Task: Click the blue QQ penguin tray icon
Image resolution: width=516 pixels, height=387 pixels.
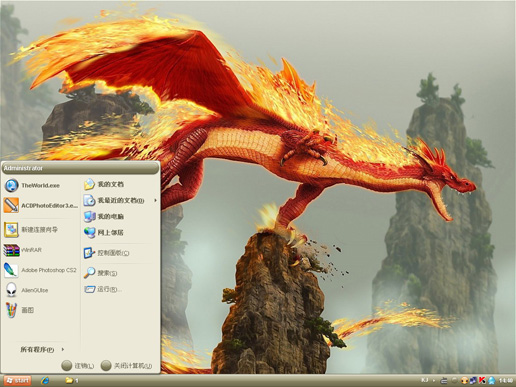Action: click(x=491, y=380)
